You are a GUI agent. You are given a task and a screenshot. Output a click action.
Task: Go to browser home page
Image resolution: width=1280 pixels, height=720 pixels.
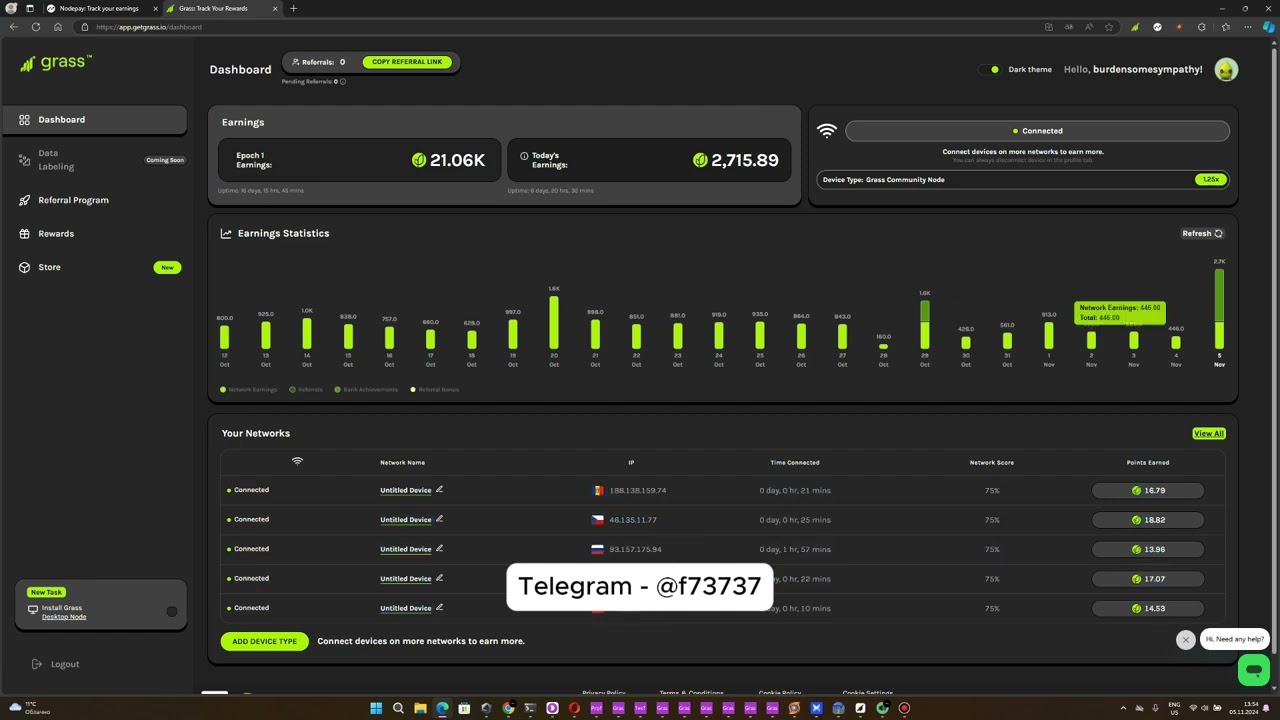pos(58,27)
